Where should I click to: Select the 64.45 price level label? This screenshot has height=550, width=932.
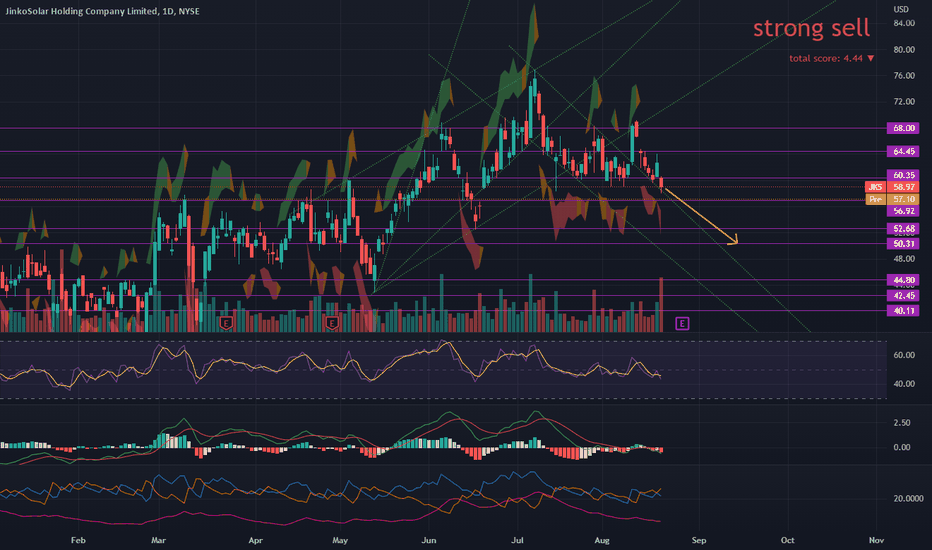click(903, 152)
